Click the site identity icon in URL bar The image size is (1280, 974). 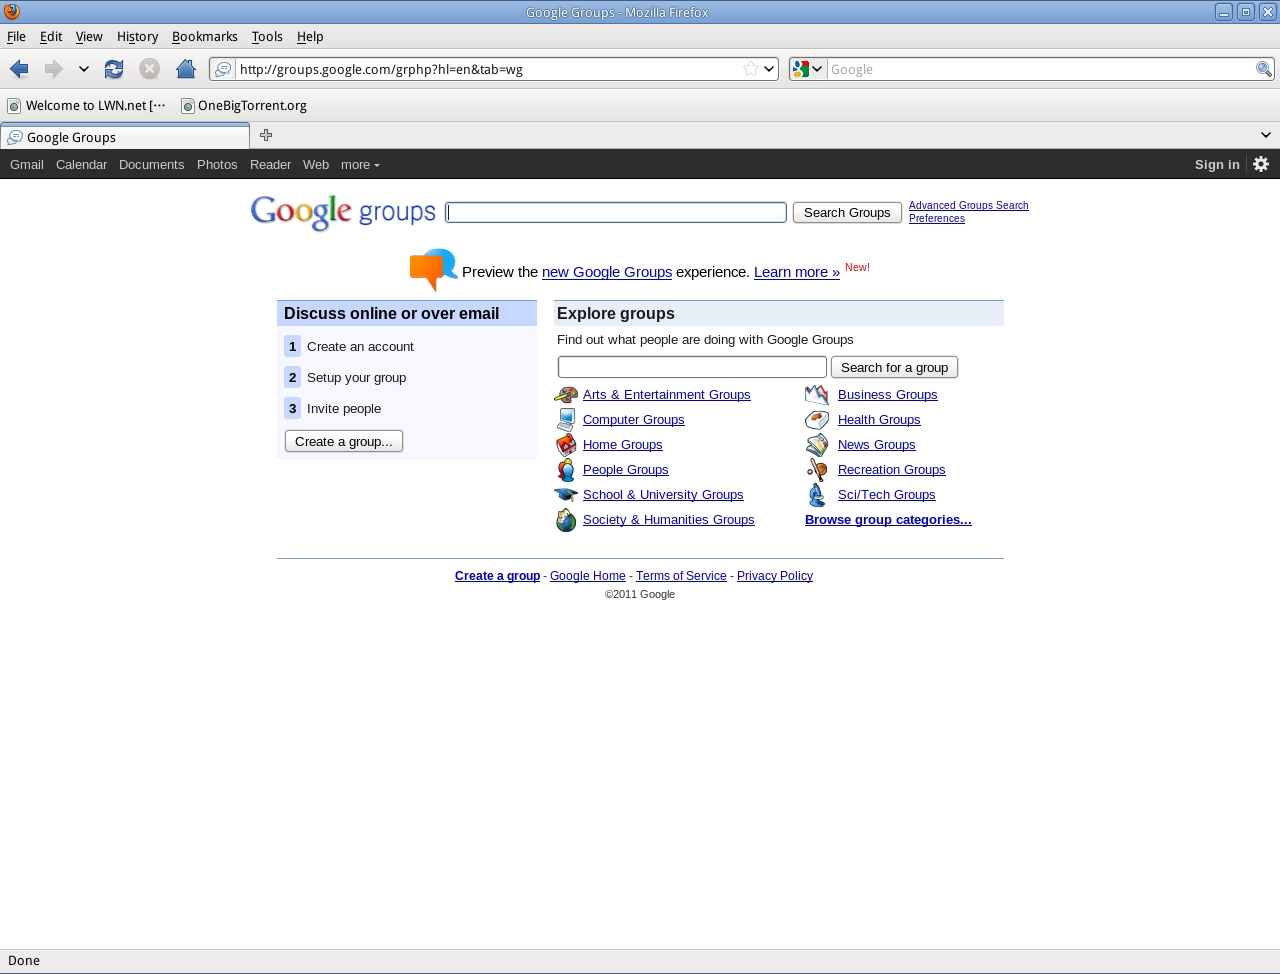pyautogui.click(x=223, y=69)
